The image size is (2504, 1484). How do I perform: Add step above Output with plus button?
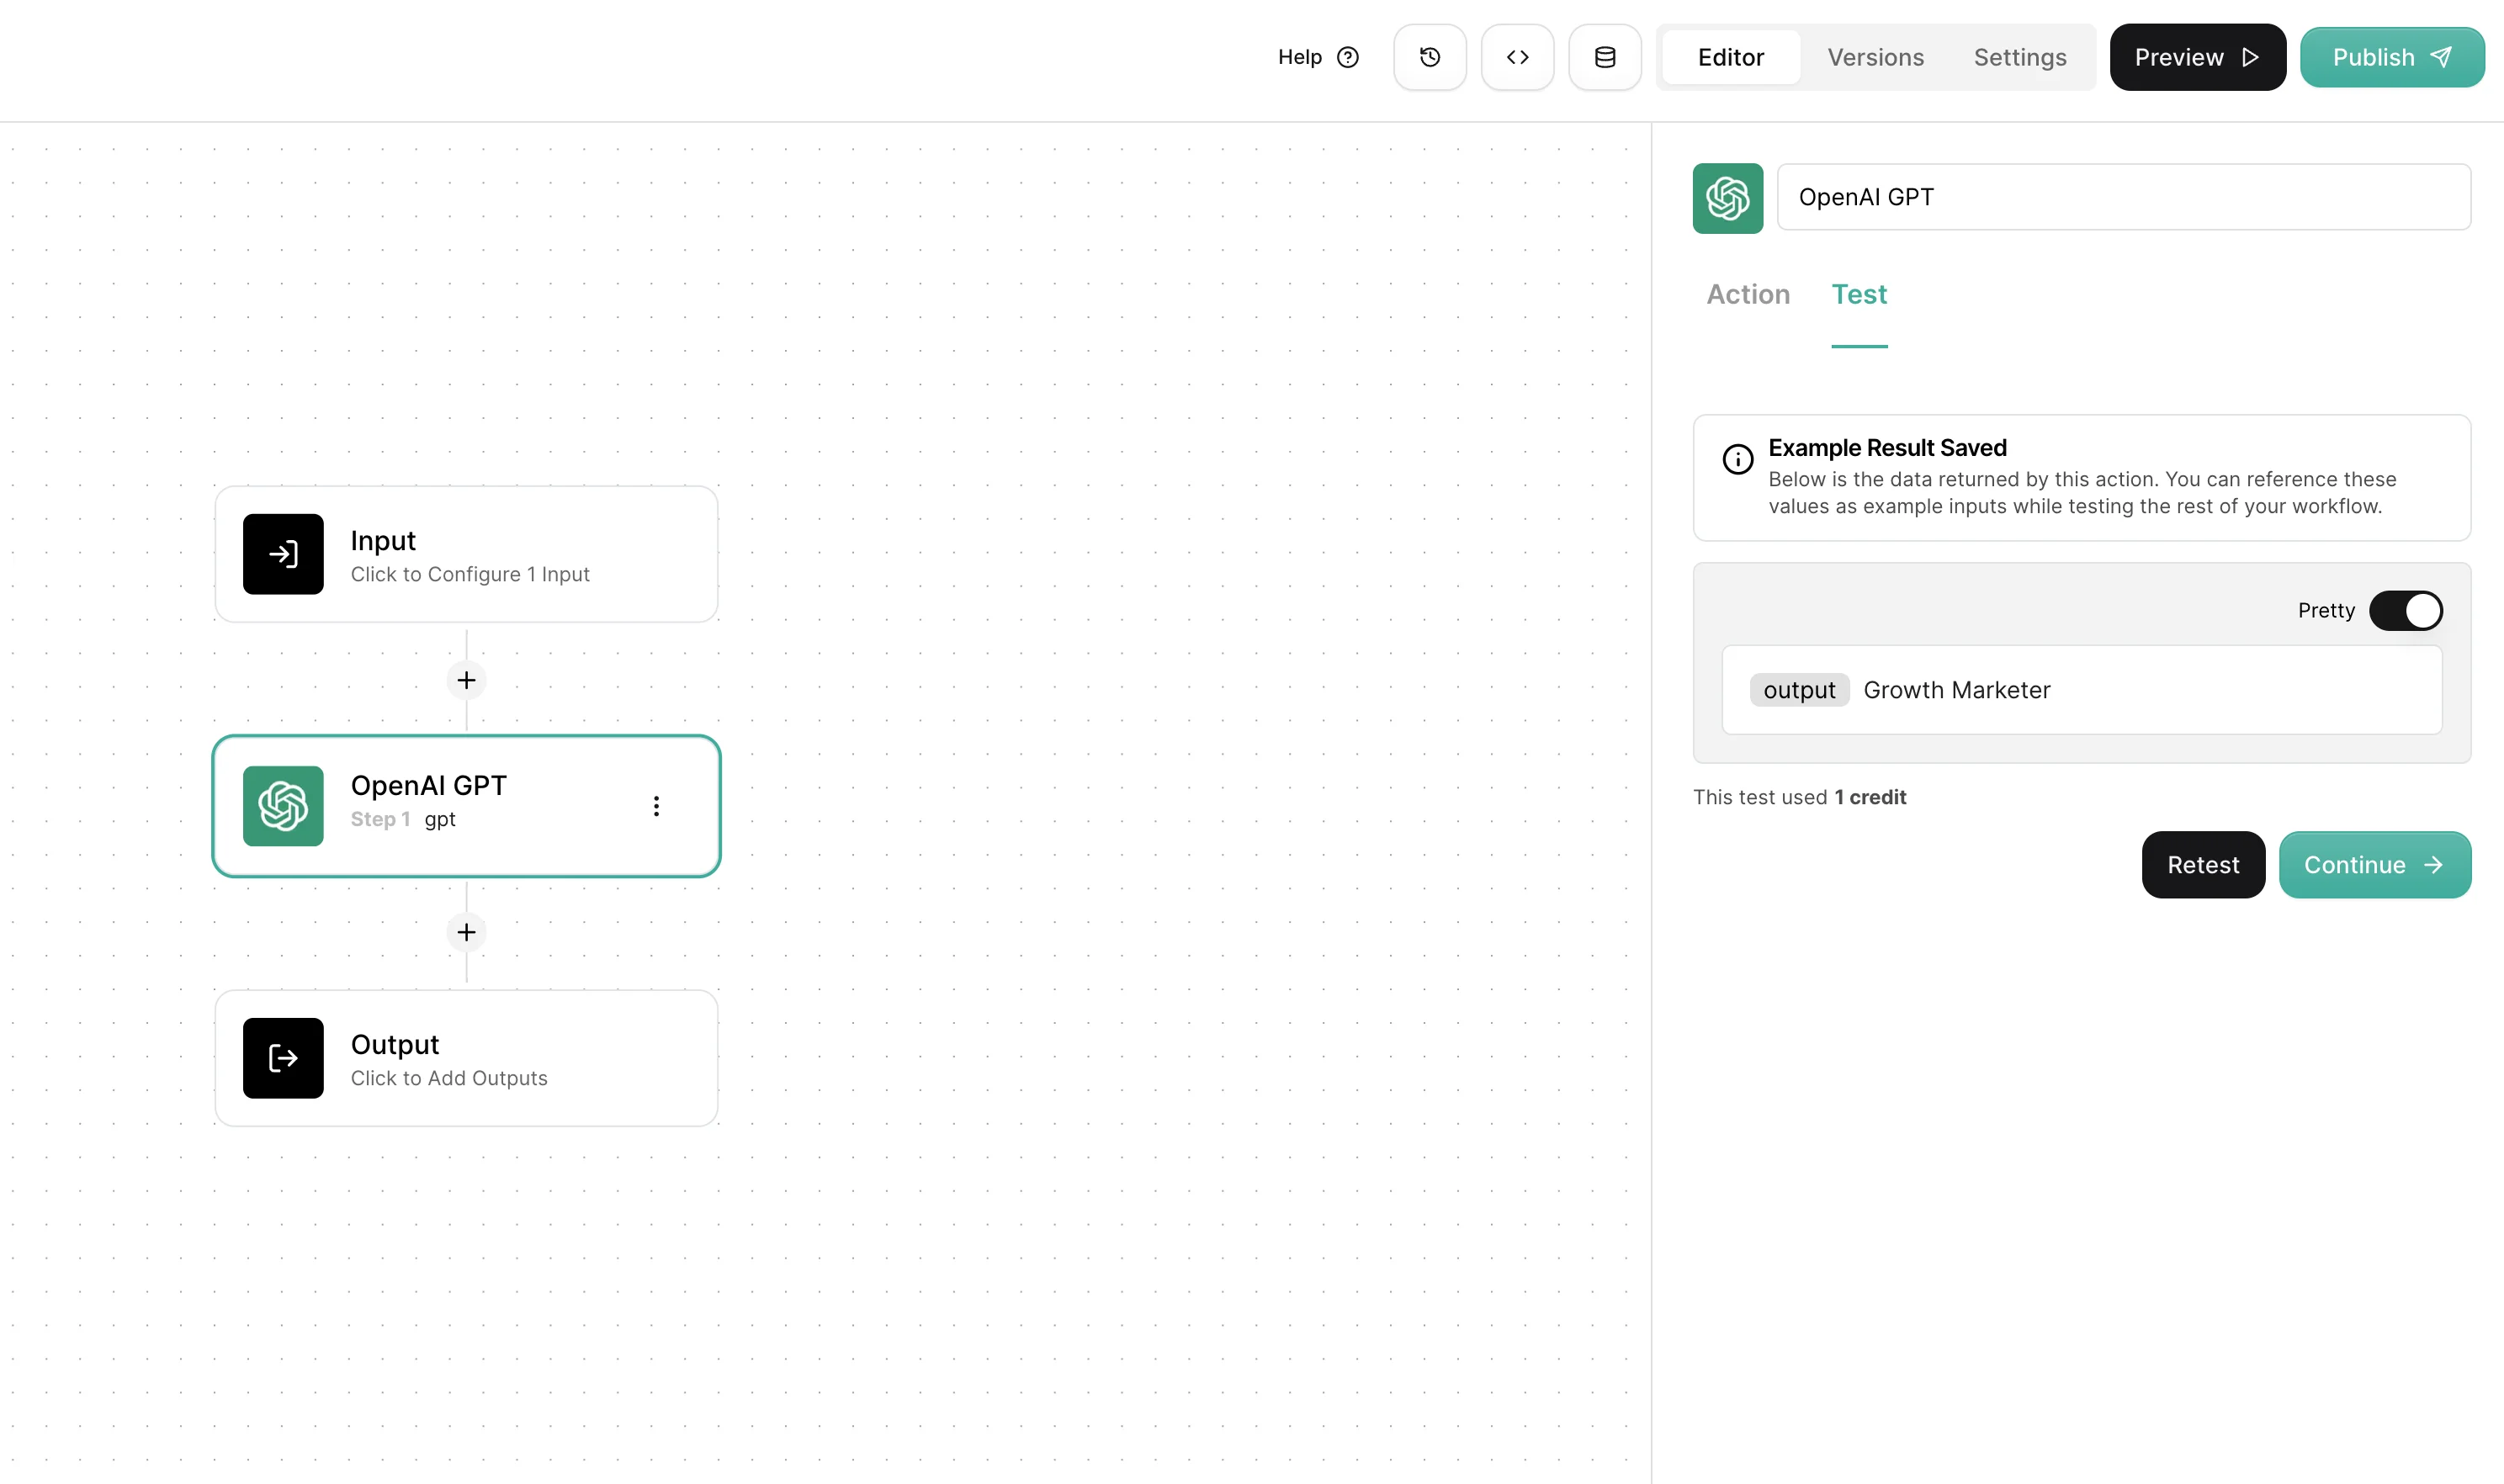click(x=466, y=932)
